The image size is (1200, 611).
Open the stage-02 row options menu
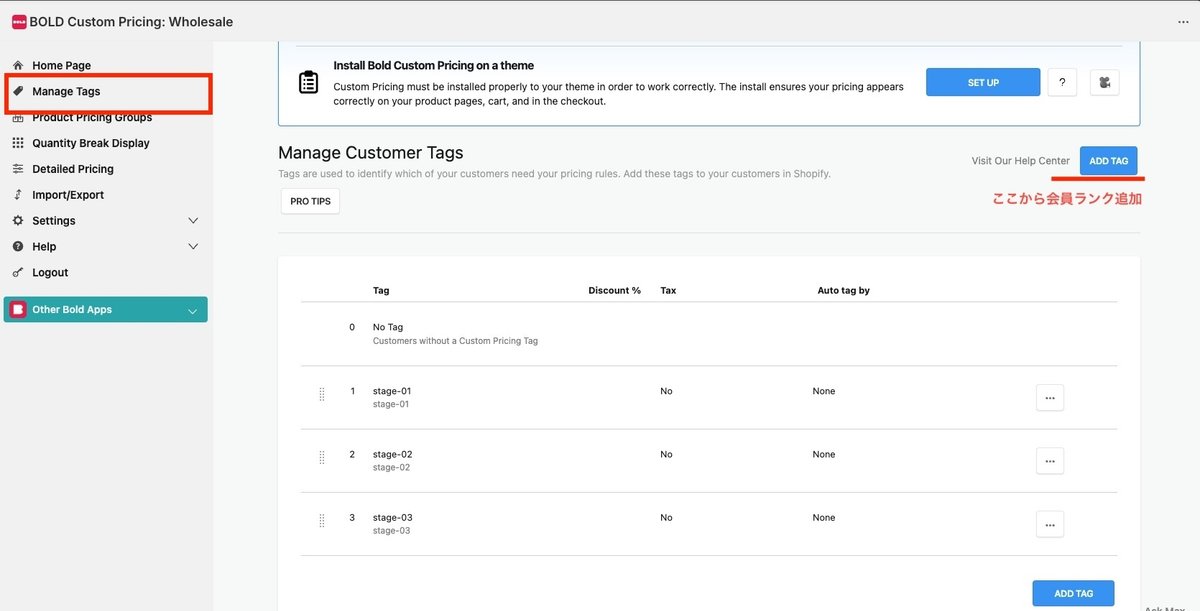(1049, 461)
